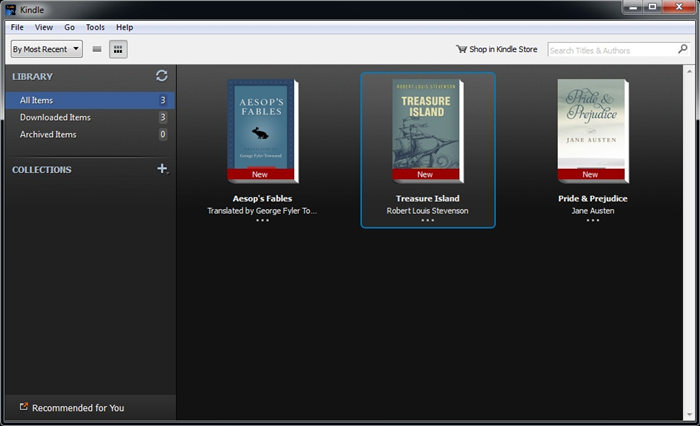700x426 pixels.
Task: Select Archived Items in Library
Action: [90, 134]
